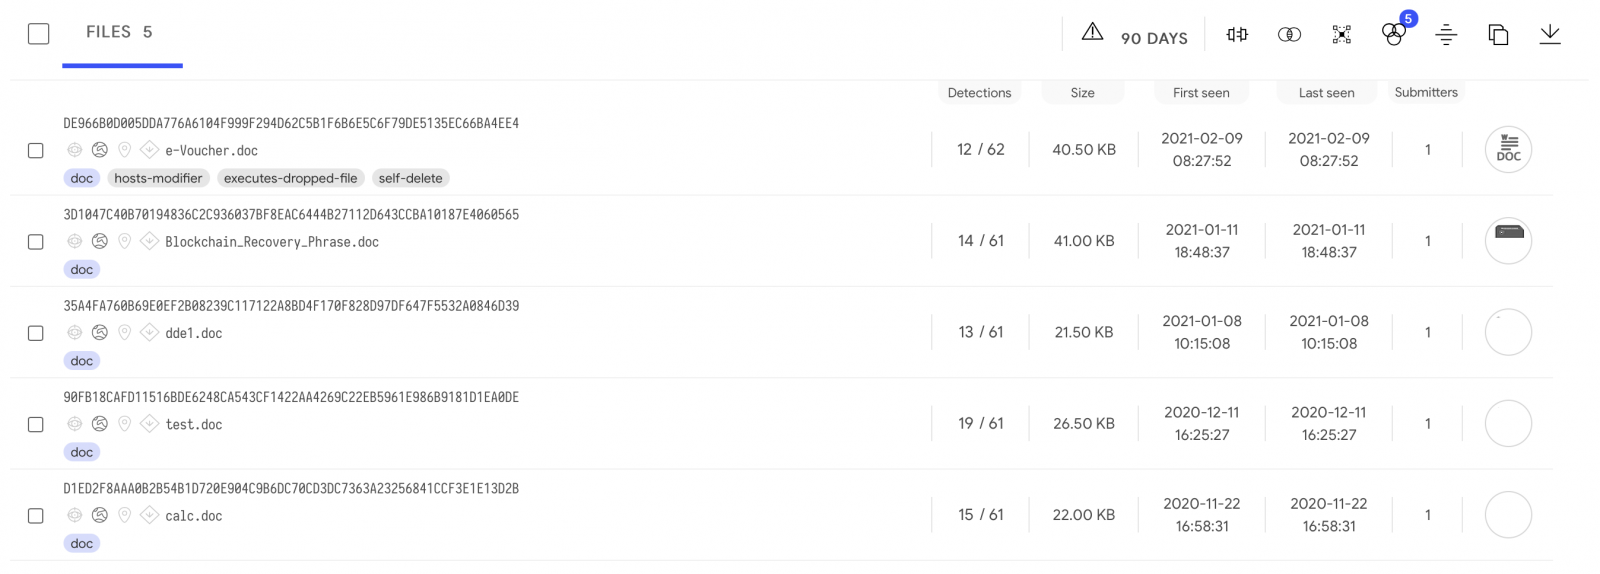1600x574 pixels.
Task: Sort by the Last seen column header
Action: coord(1326,93)
